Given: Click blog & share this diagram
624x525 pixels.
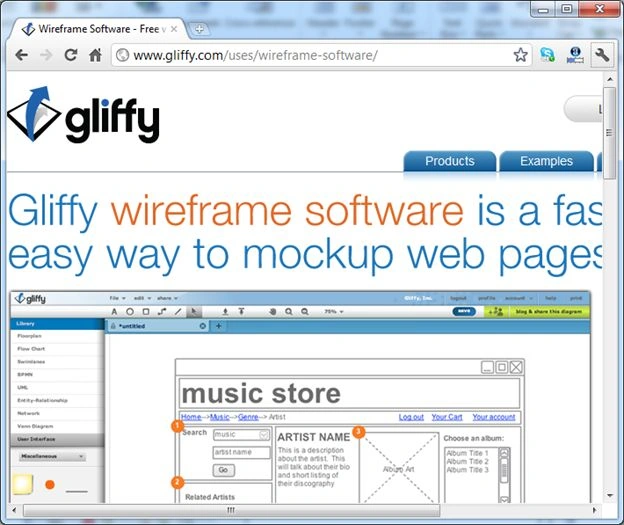Looking at the screenshot, I should pos(549,312).
